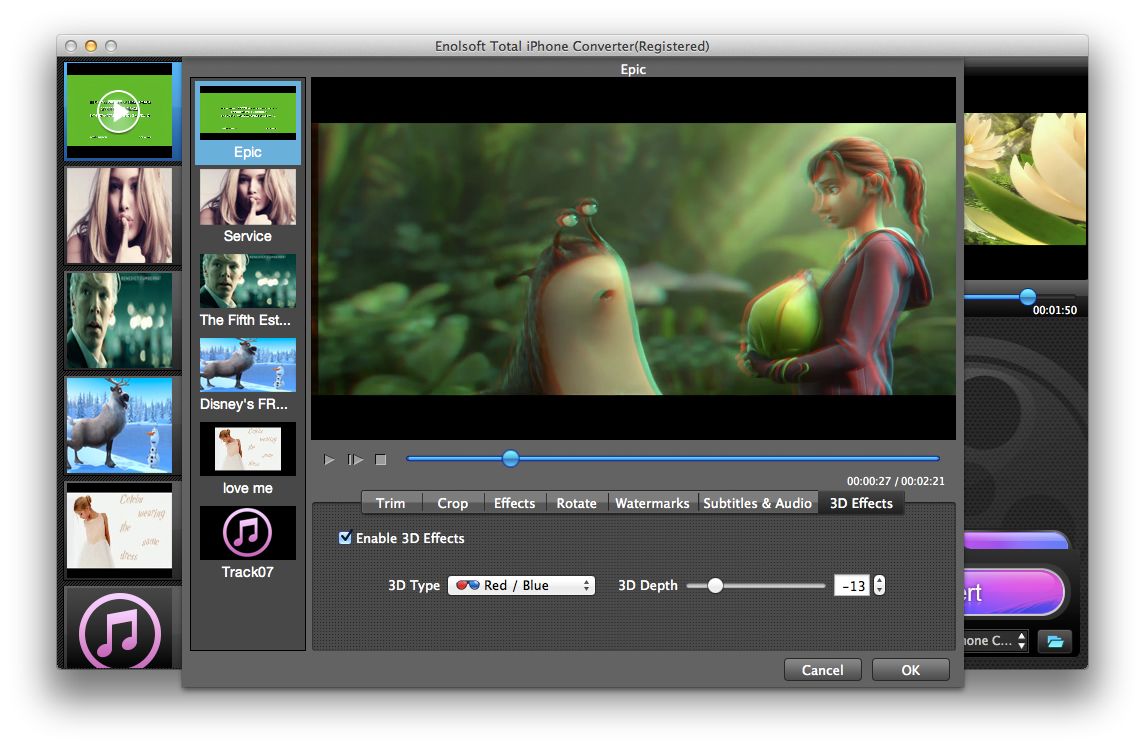Click the Cancel button
Image resolution: width=1145 pixels, height=748 pixels.
822,670
